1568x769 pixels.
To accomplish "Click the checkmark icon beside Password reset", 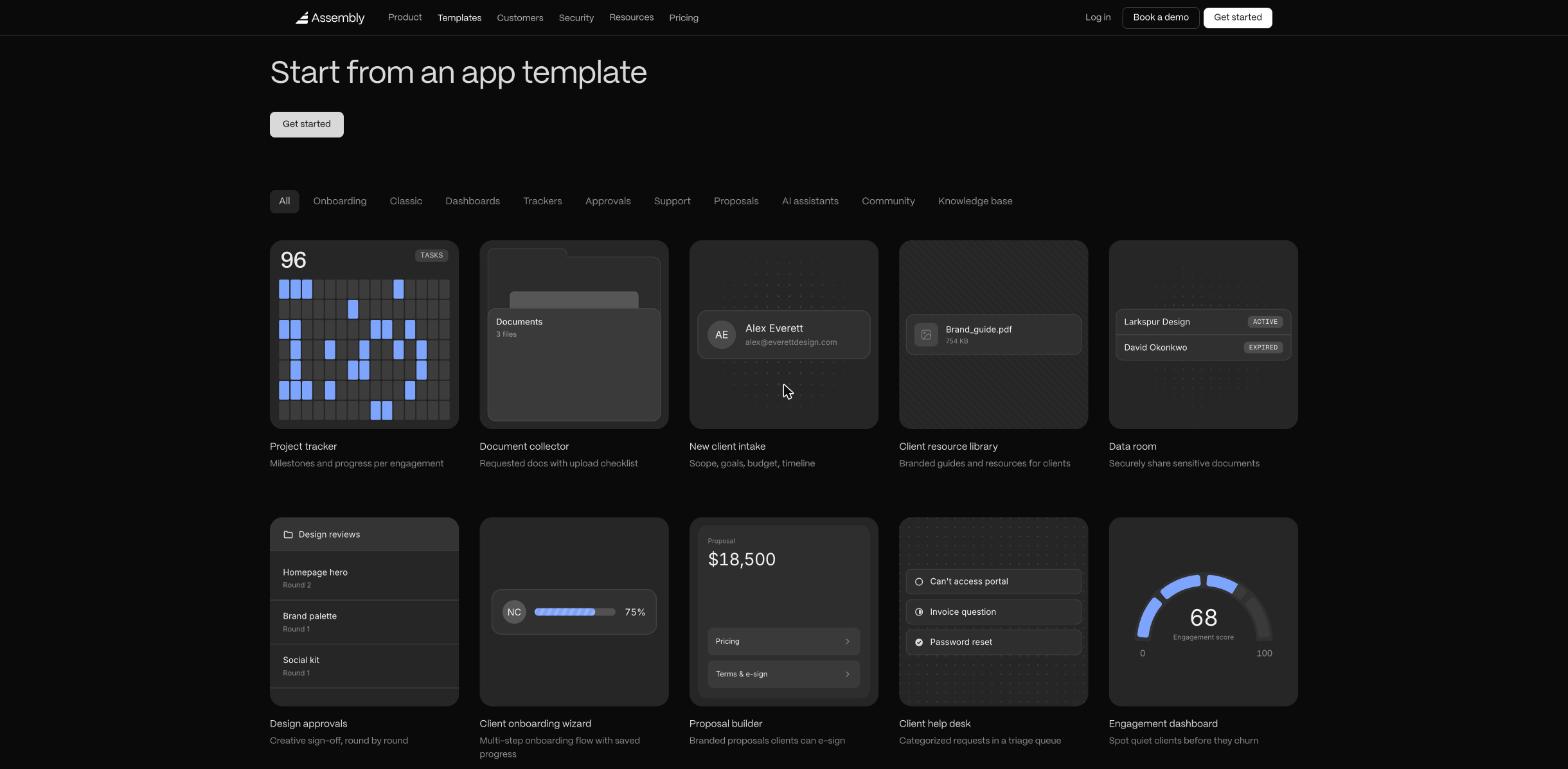I will 919,642.
